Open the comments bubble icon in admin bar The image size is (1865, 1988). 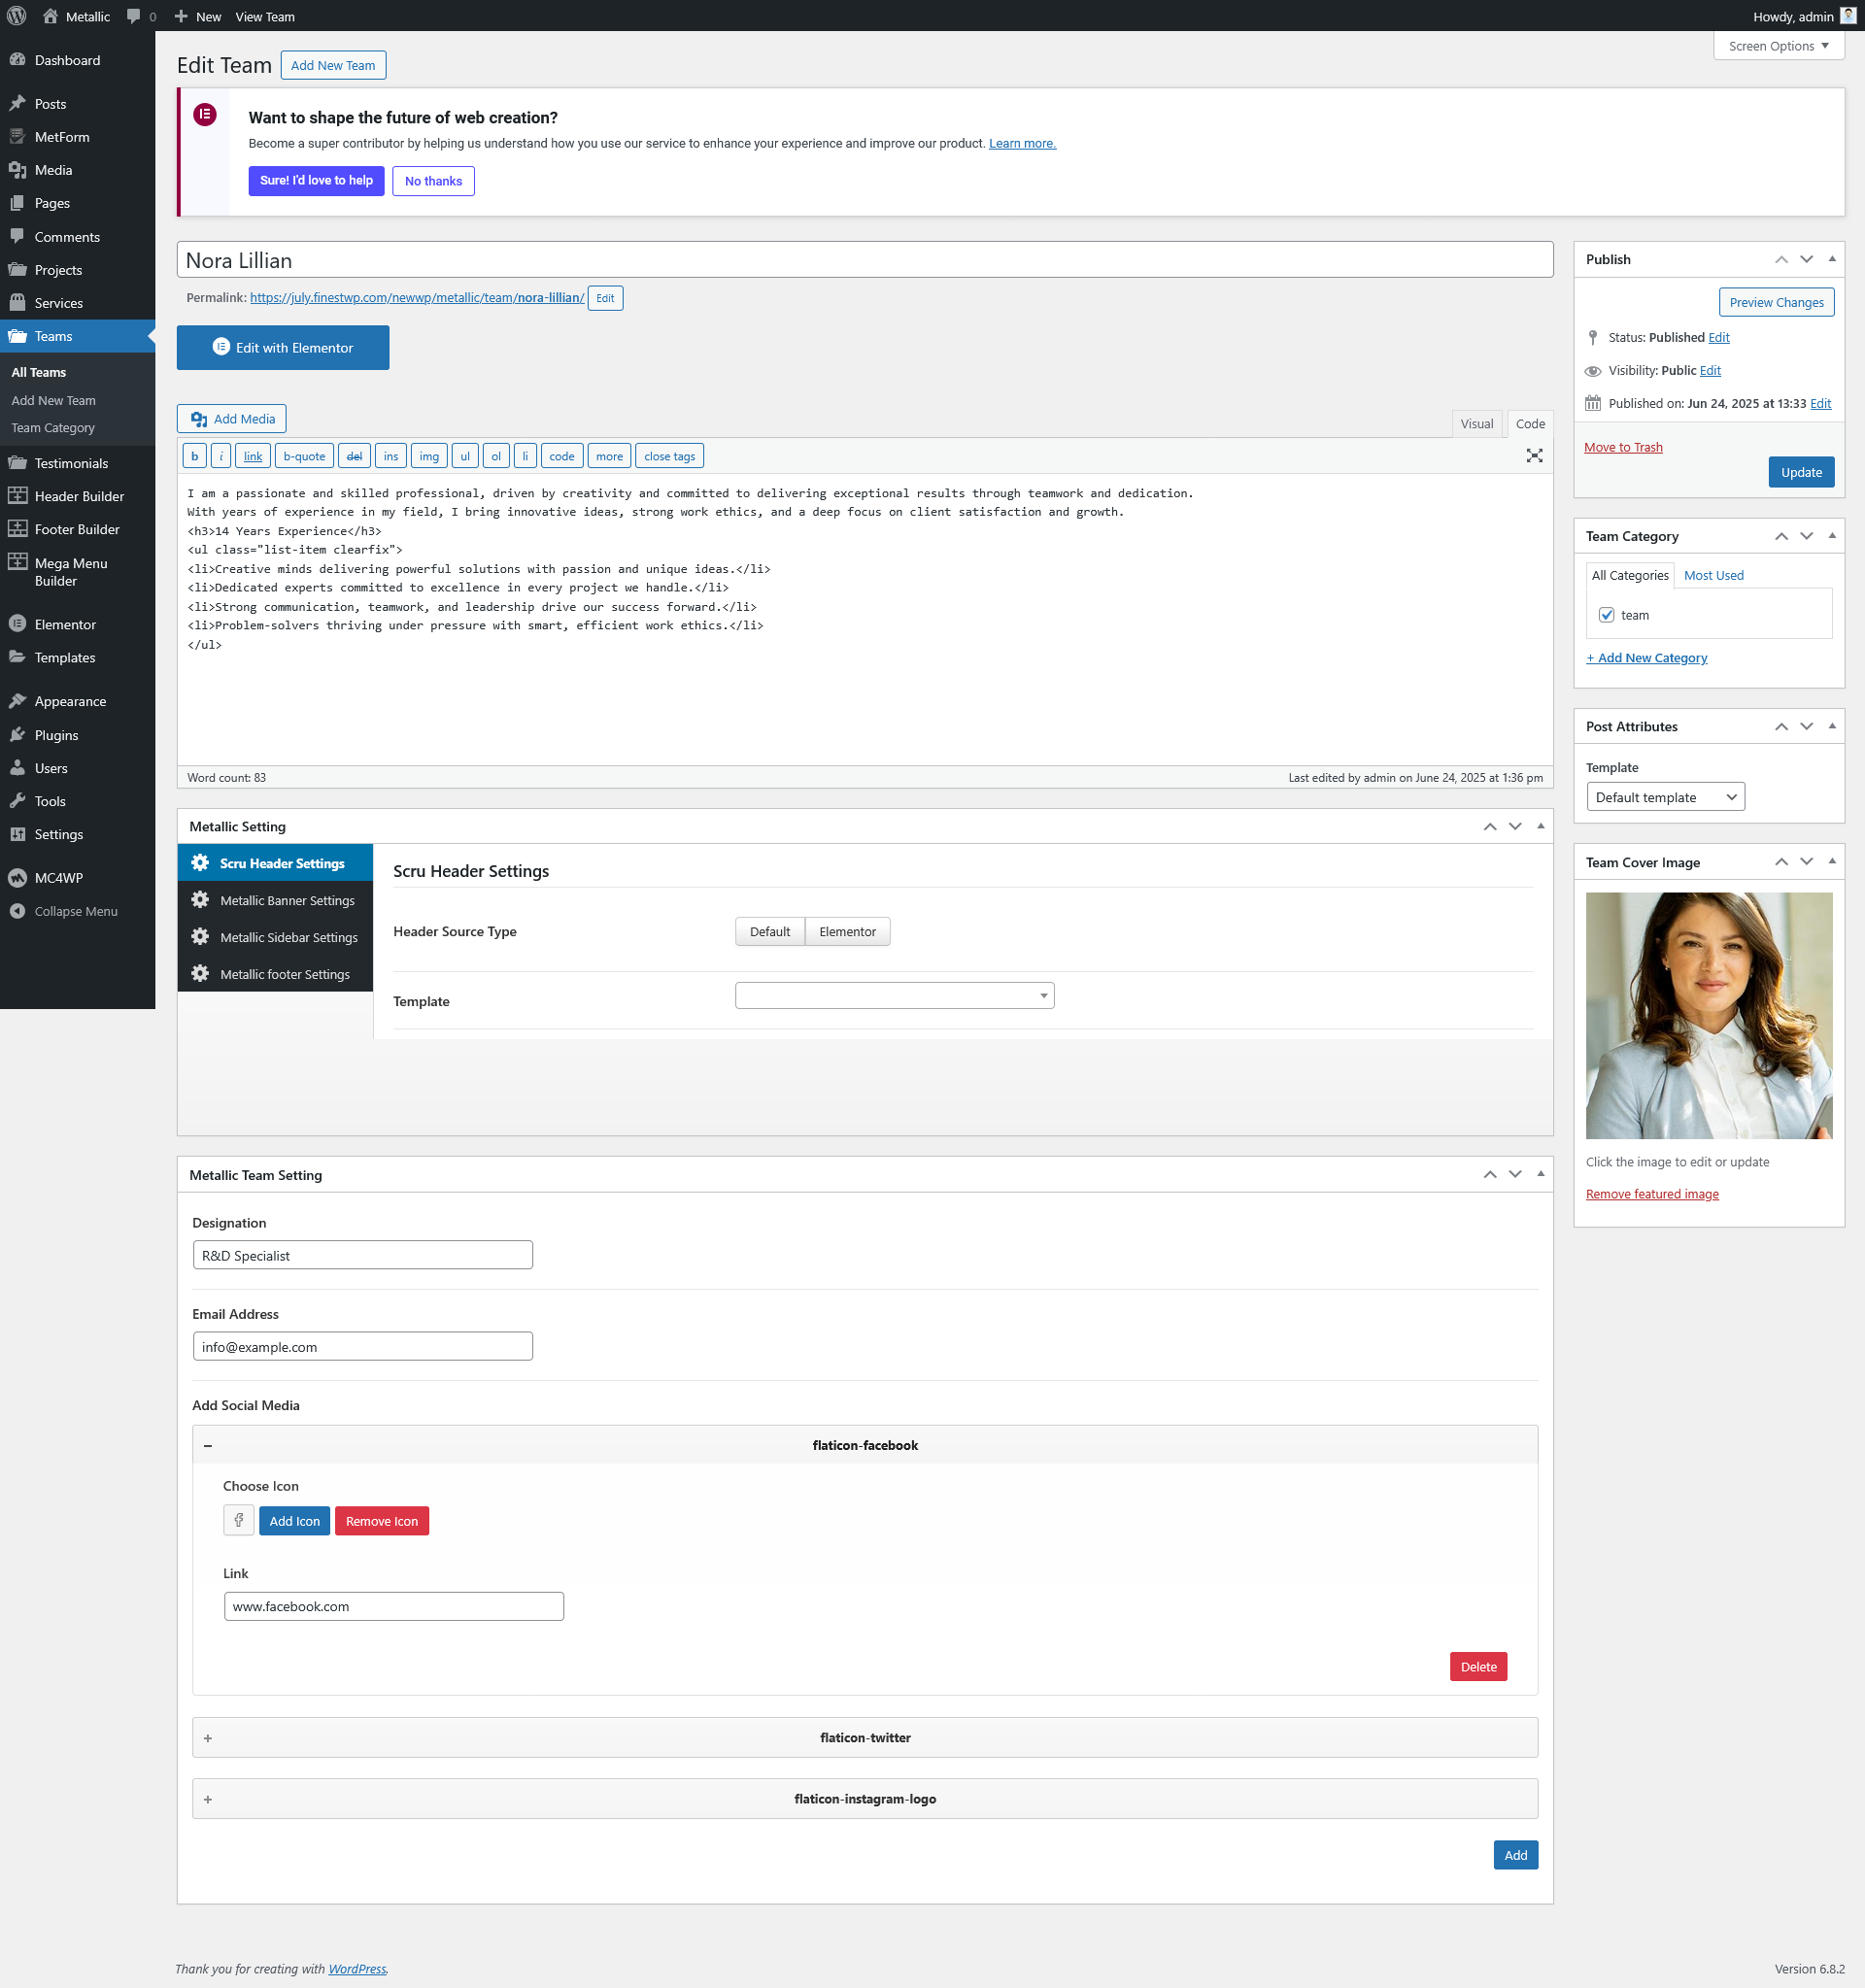click(134, 16)
